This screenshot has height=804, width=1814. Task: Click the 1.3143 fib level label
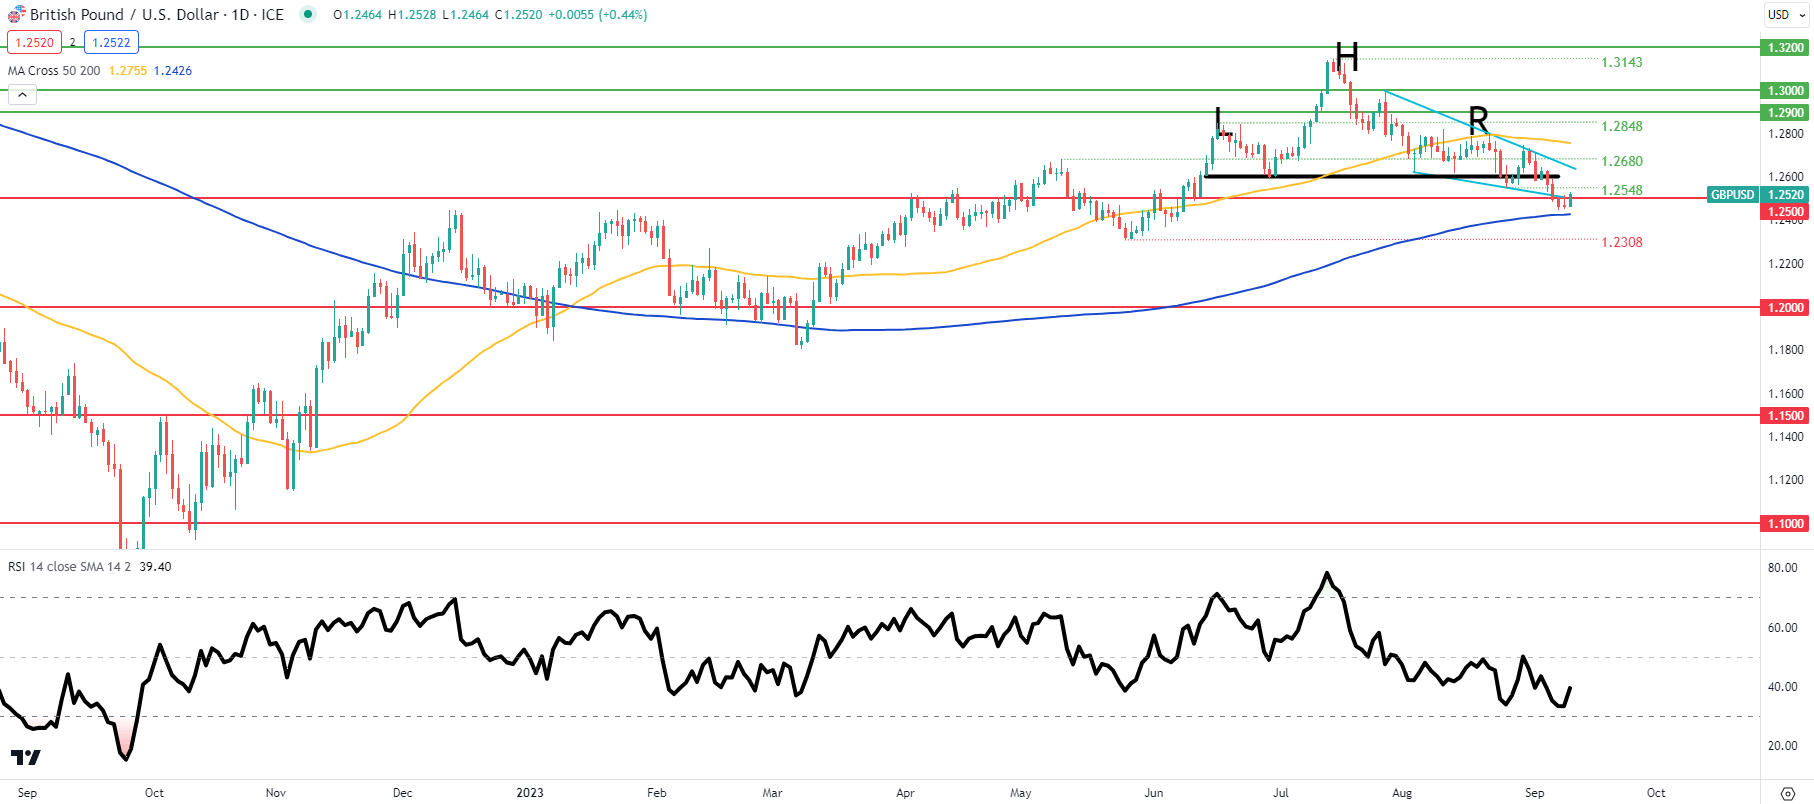pos(1622,62)
